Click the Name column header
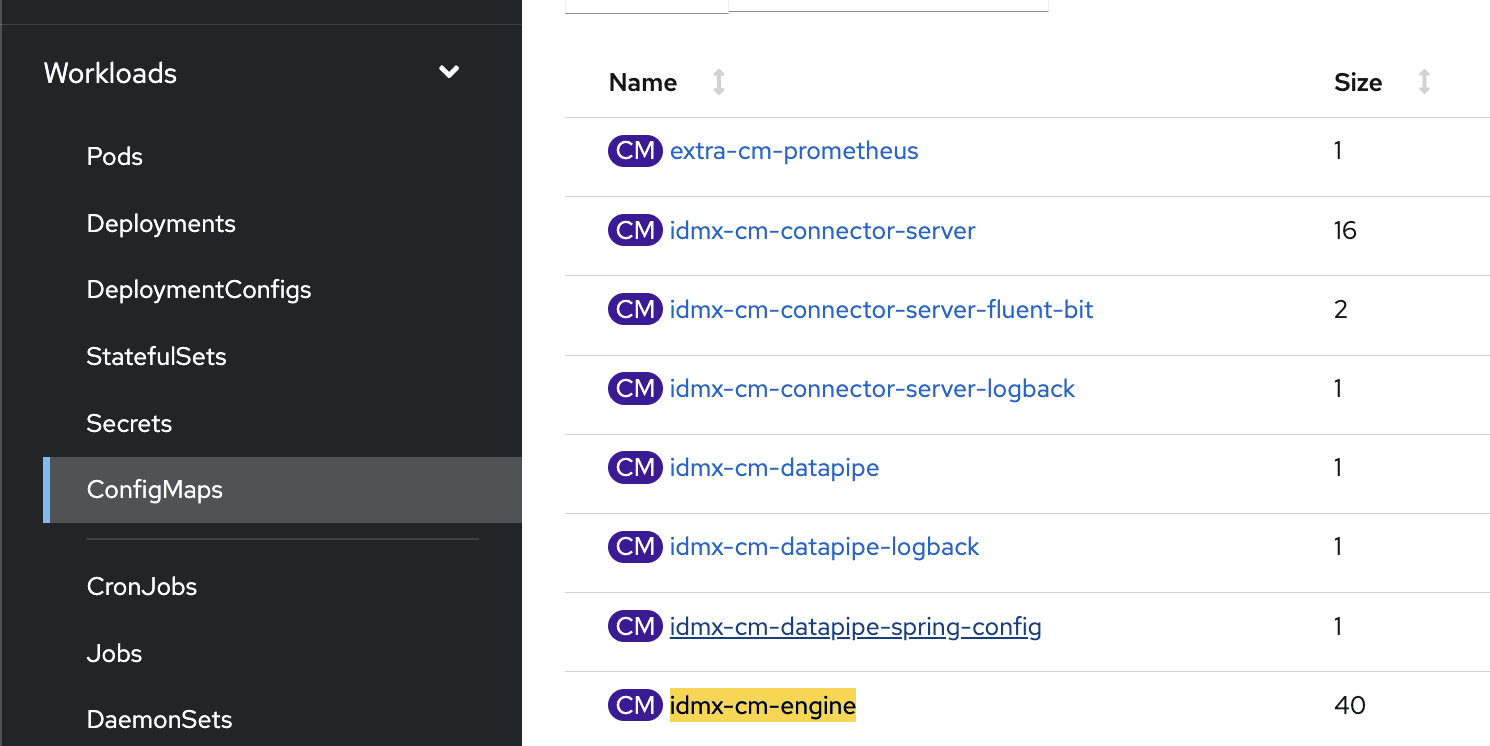The image size is (1490, 746). [643, 82]
